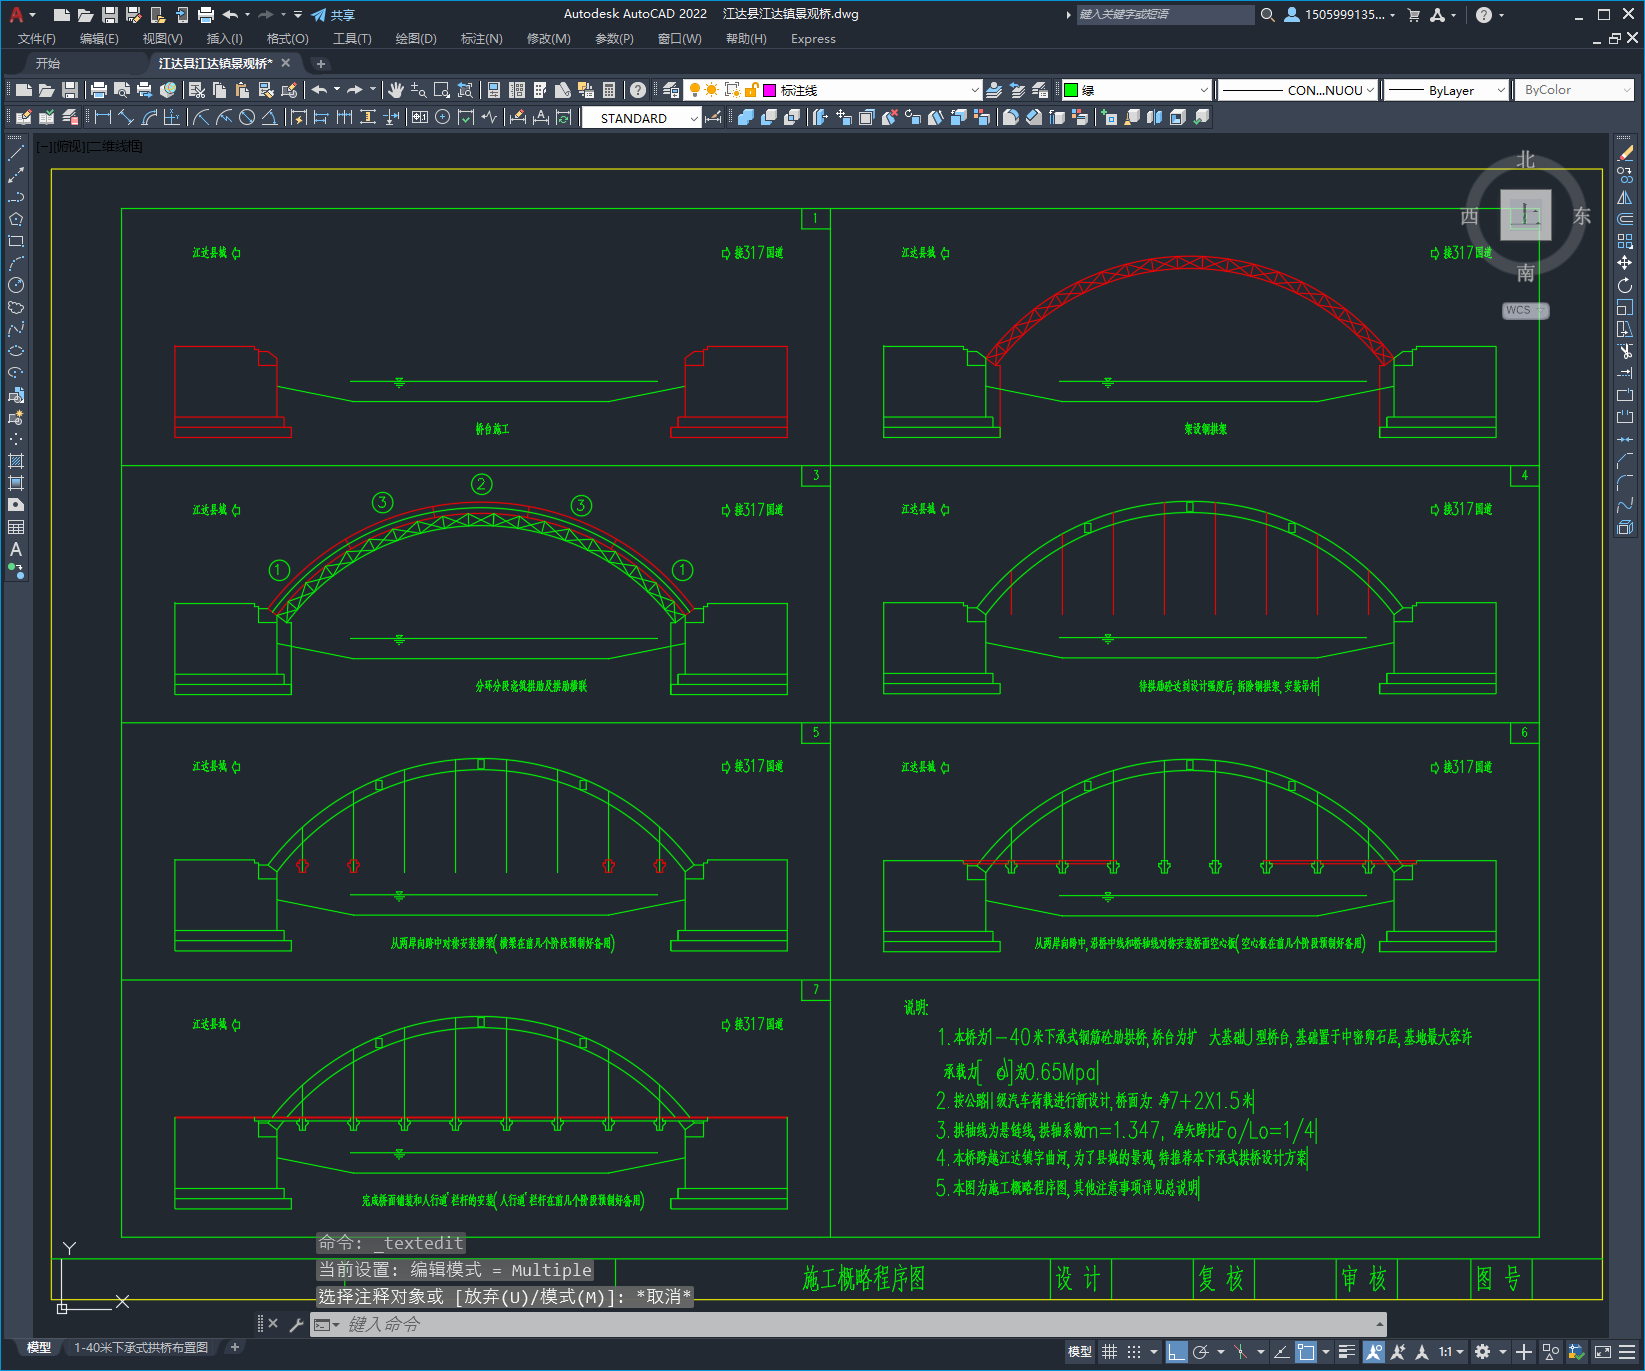The height and width of the screenshot is (1371, 1645).
Task: Click the WCS button under the ViewCube
Action: tap(1524, 310)
